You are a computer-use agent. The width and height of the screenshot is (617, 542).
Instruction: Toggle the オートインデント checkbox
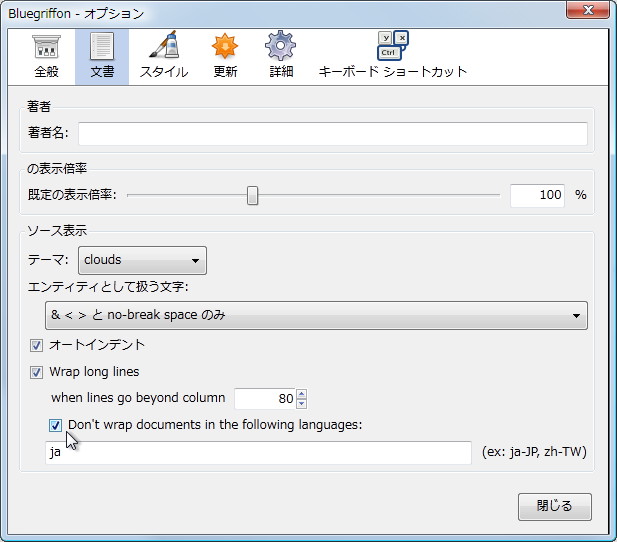coord(37,346)
